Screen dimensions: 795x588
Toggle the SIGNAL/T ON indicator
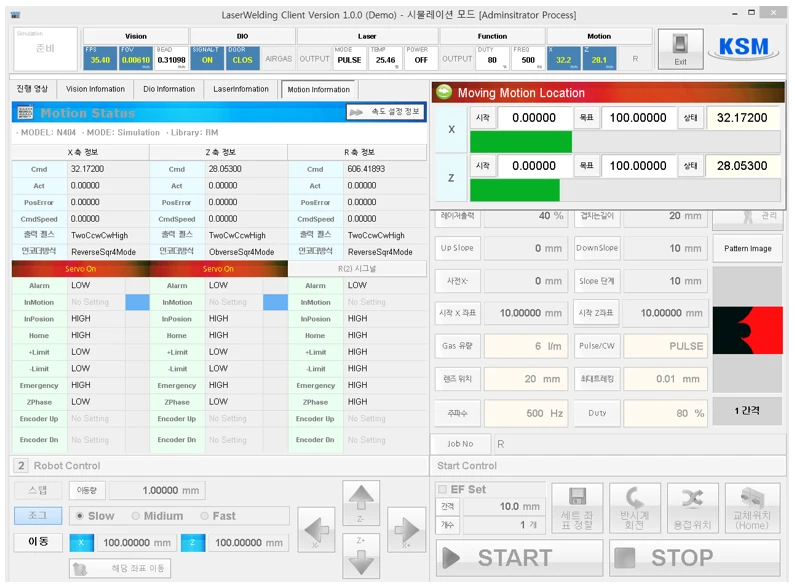(207, 57)
